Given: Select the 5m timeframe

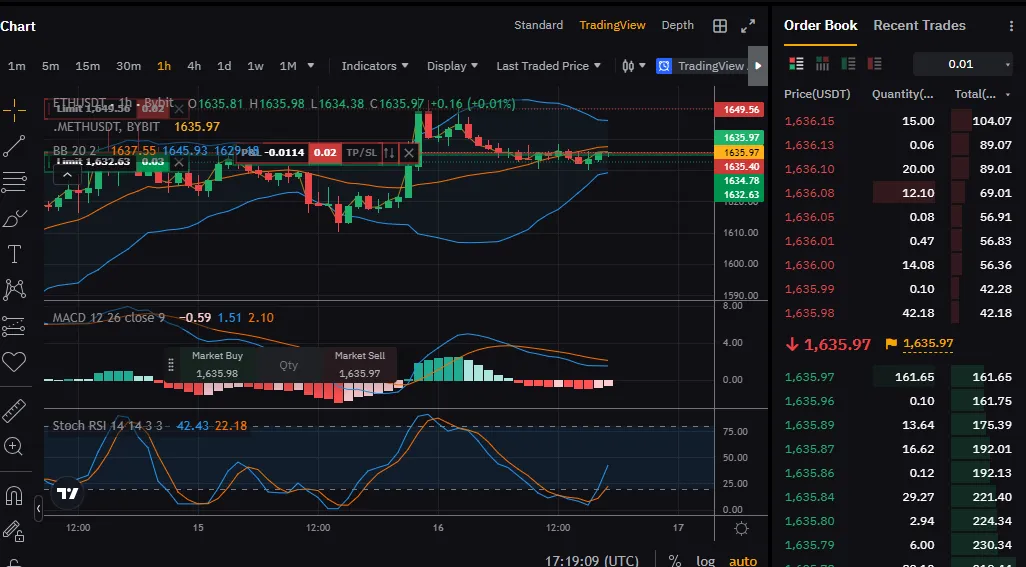Looking at the screenshot, I should (50, 66).
